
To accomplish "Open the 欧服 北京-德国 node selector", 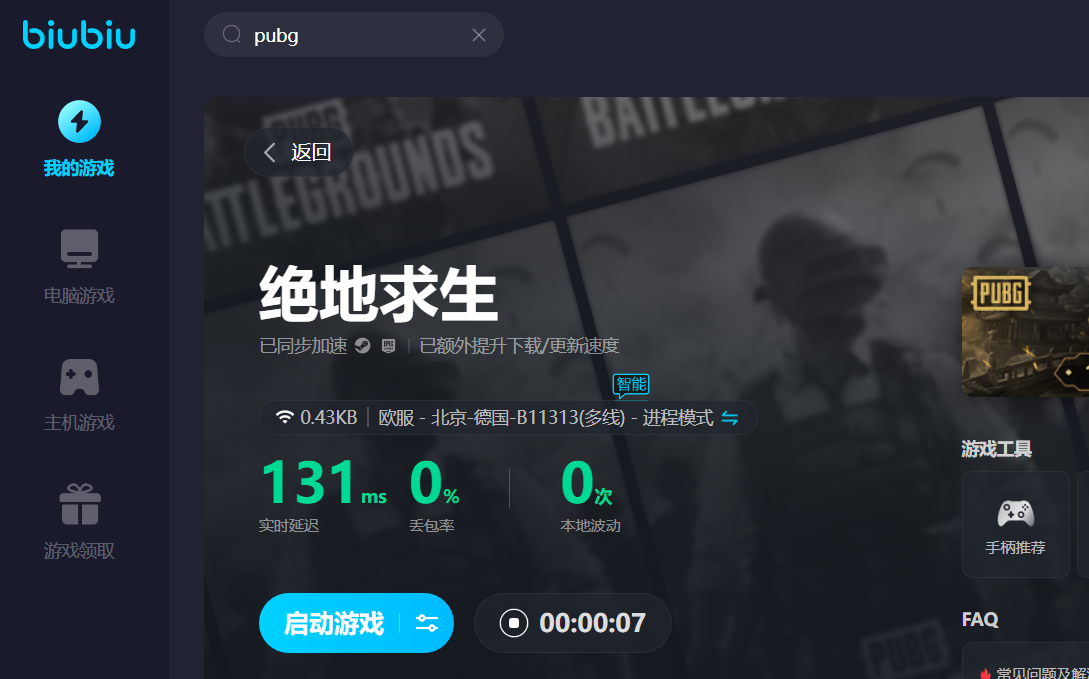I will [508, 418].
